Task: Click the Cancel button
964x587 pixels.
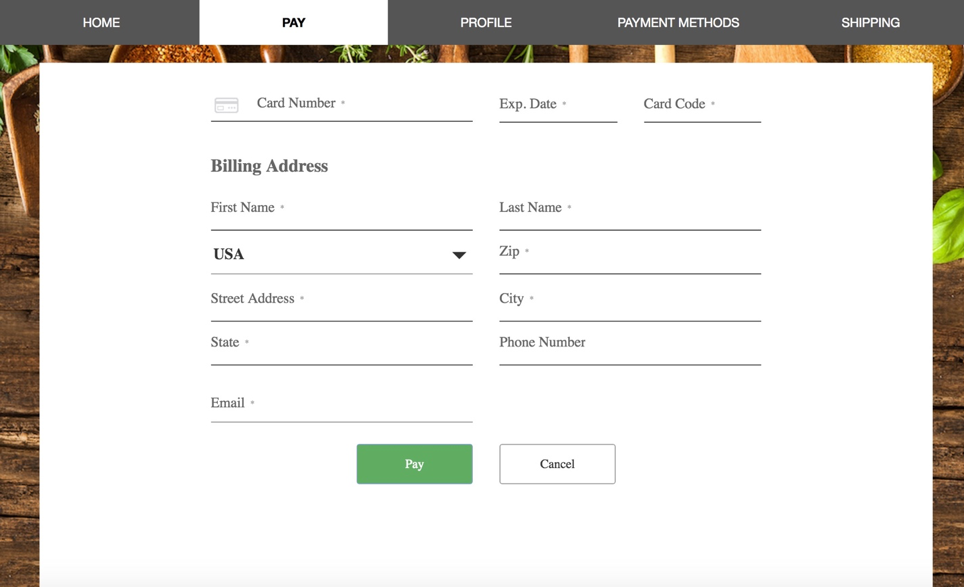Action: point(557,464)
